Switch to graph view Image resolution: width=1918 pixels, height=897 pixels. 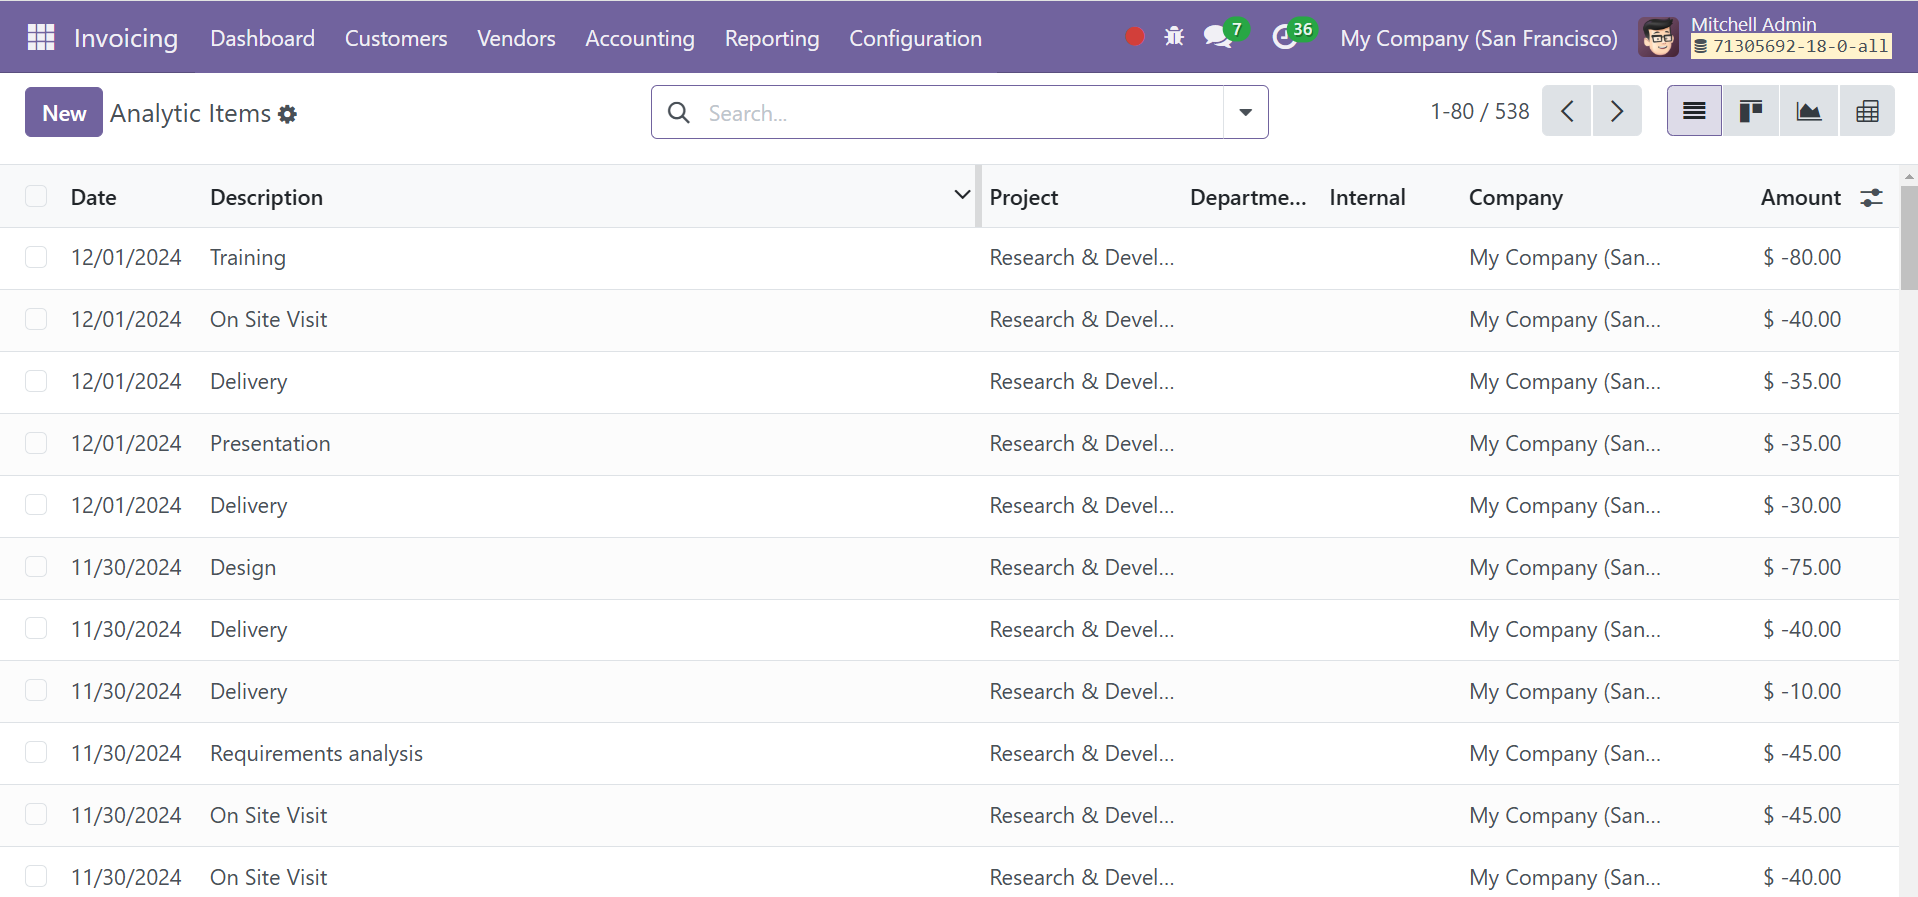[x=1808, y=111]
